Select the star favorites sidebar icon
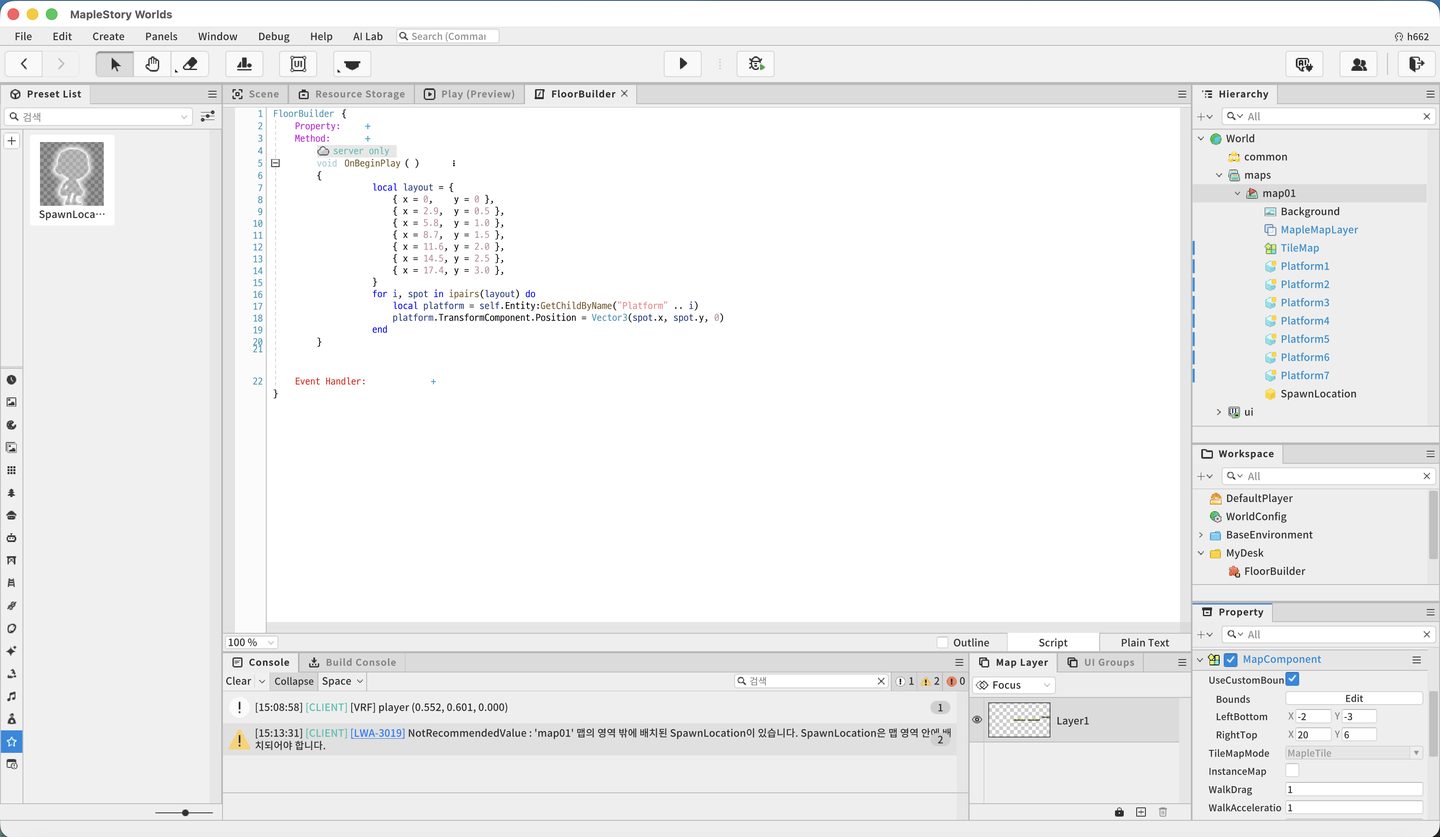The height and width of the screenshot is (837, 1440). coord(11,742)
